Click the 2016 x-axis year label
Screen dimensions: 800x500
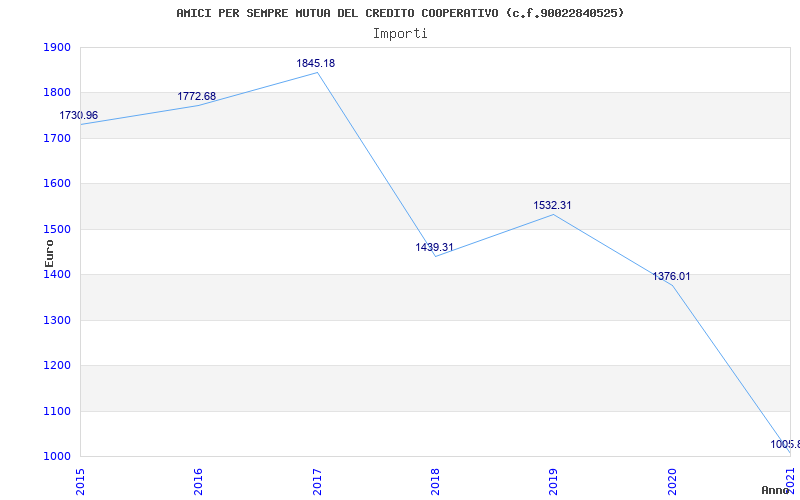[198, 482]
